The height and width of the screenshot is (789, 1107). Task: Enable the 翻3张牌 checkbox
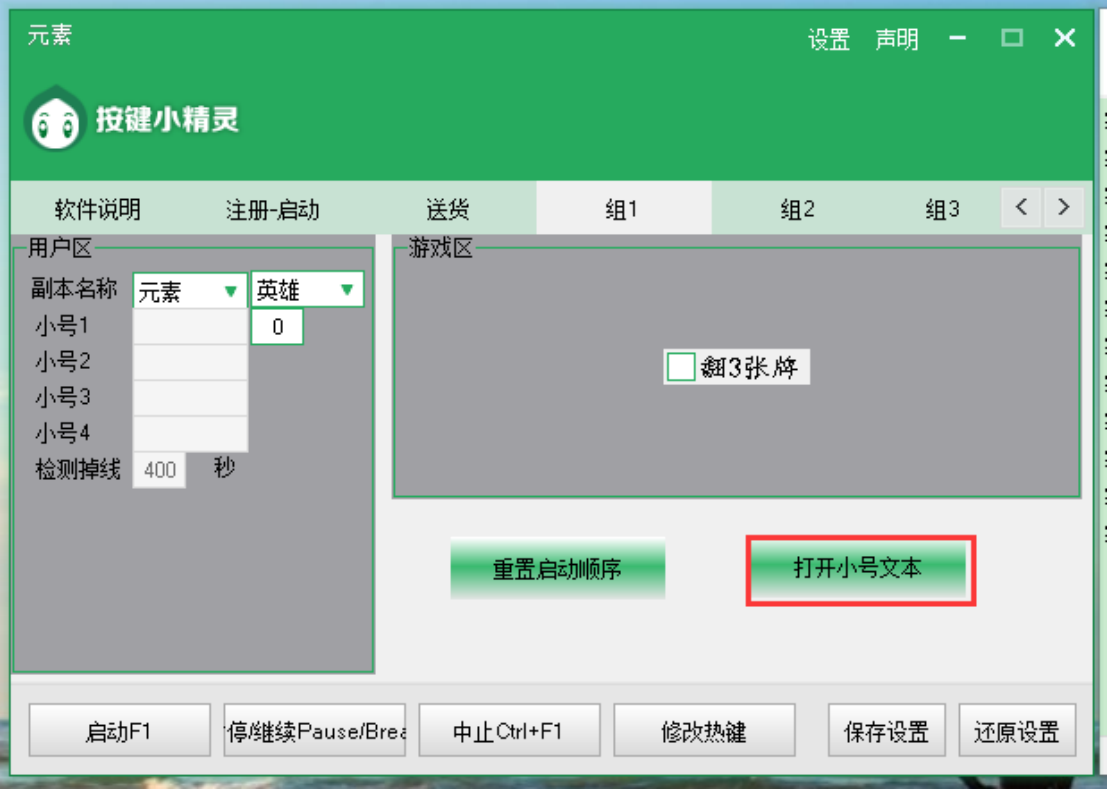click(x=681, y=367)
